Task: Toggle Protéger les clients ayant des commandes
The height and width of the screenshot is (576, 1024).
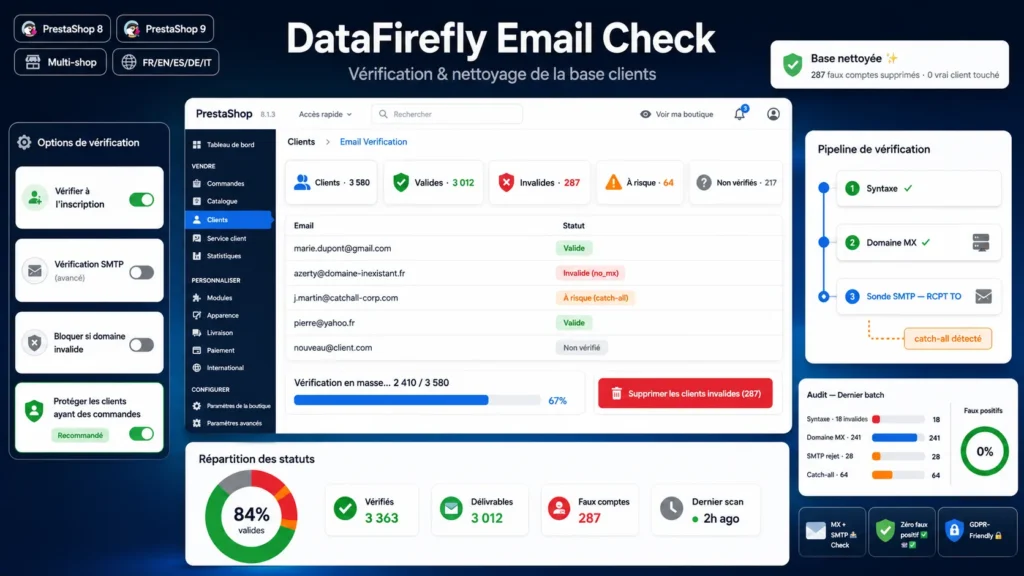Action: click(141, 434)
